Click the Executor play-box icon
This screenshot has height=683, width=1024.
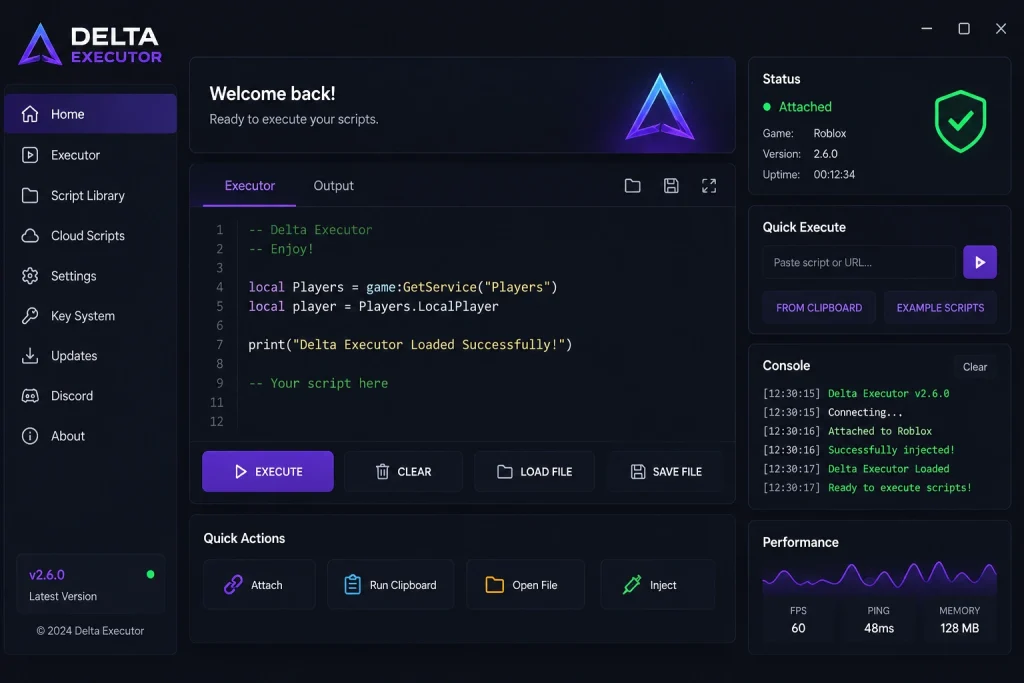point(30,155)
